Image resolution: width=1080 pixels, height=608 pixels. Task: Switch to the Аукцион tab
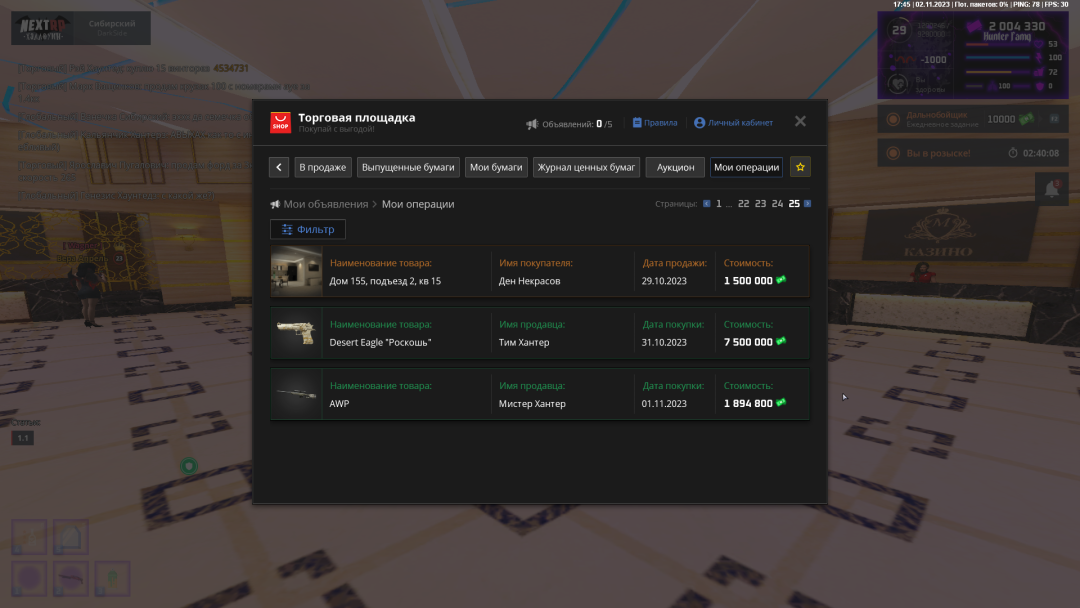click(x=675, y=167)
